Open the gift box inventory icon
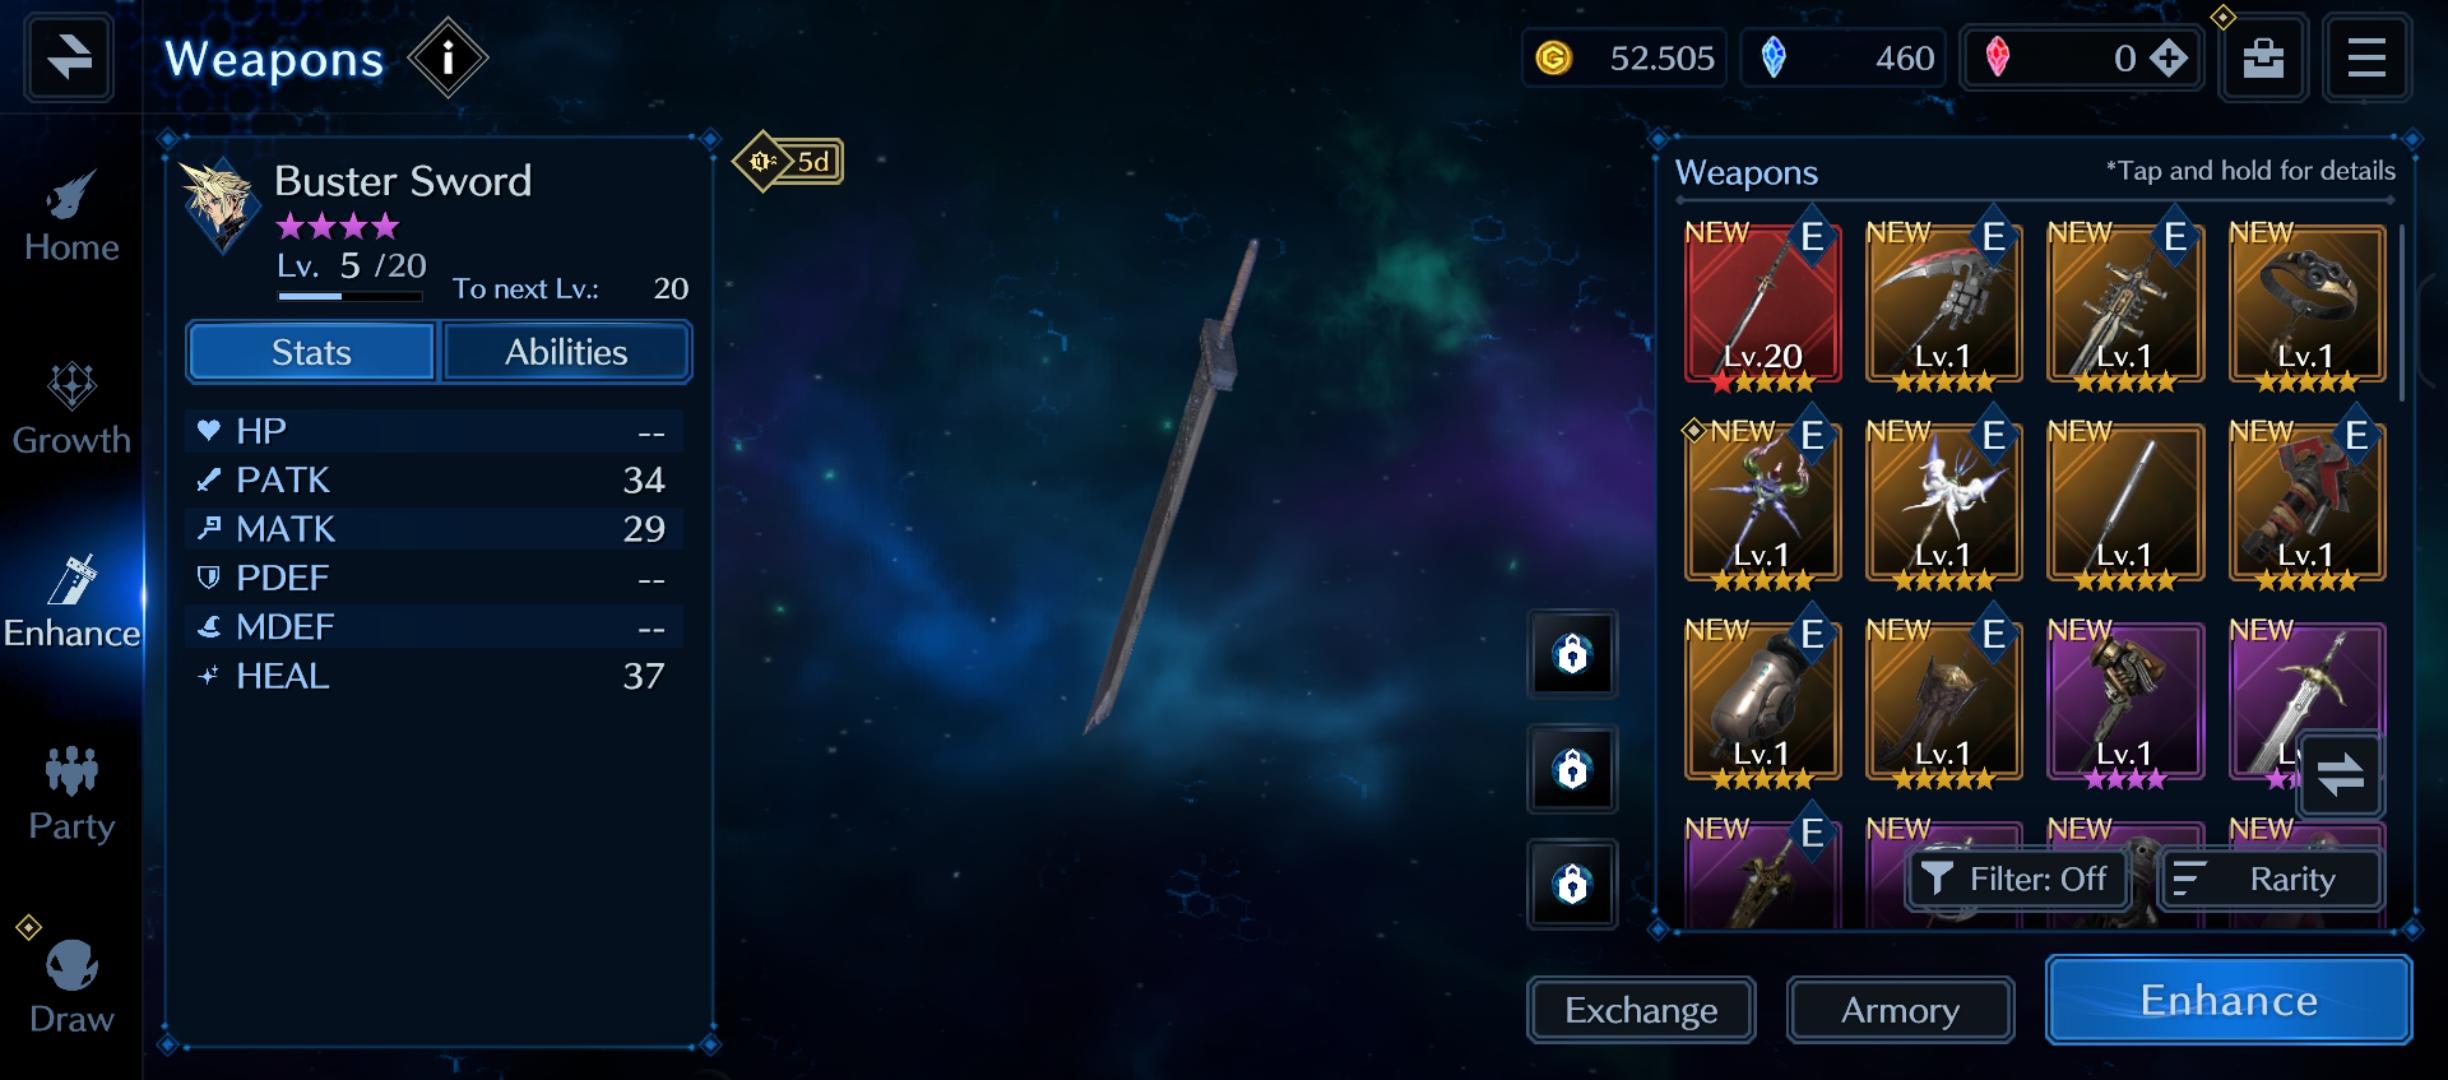Image resolution: width=2448 pixels, height=1080 pixels. click(x=2263, y=58)
